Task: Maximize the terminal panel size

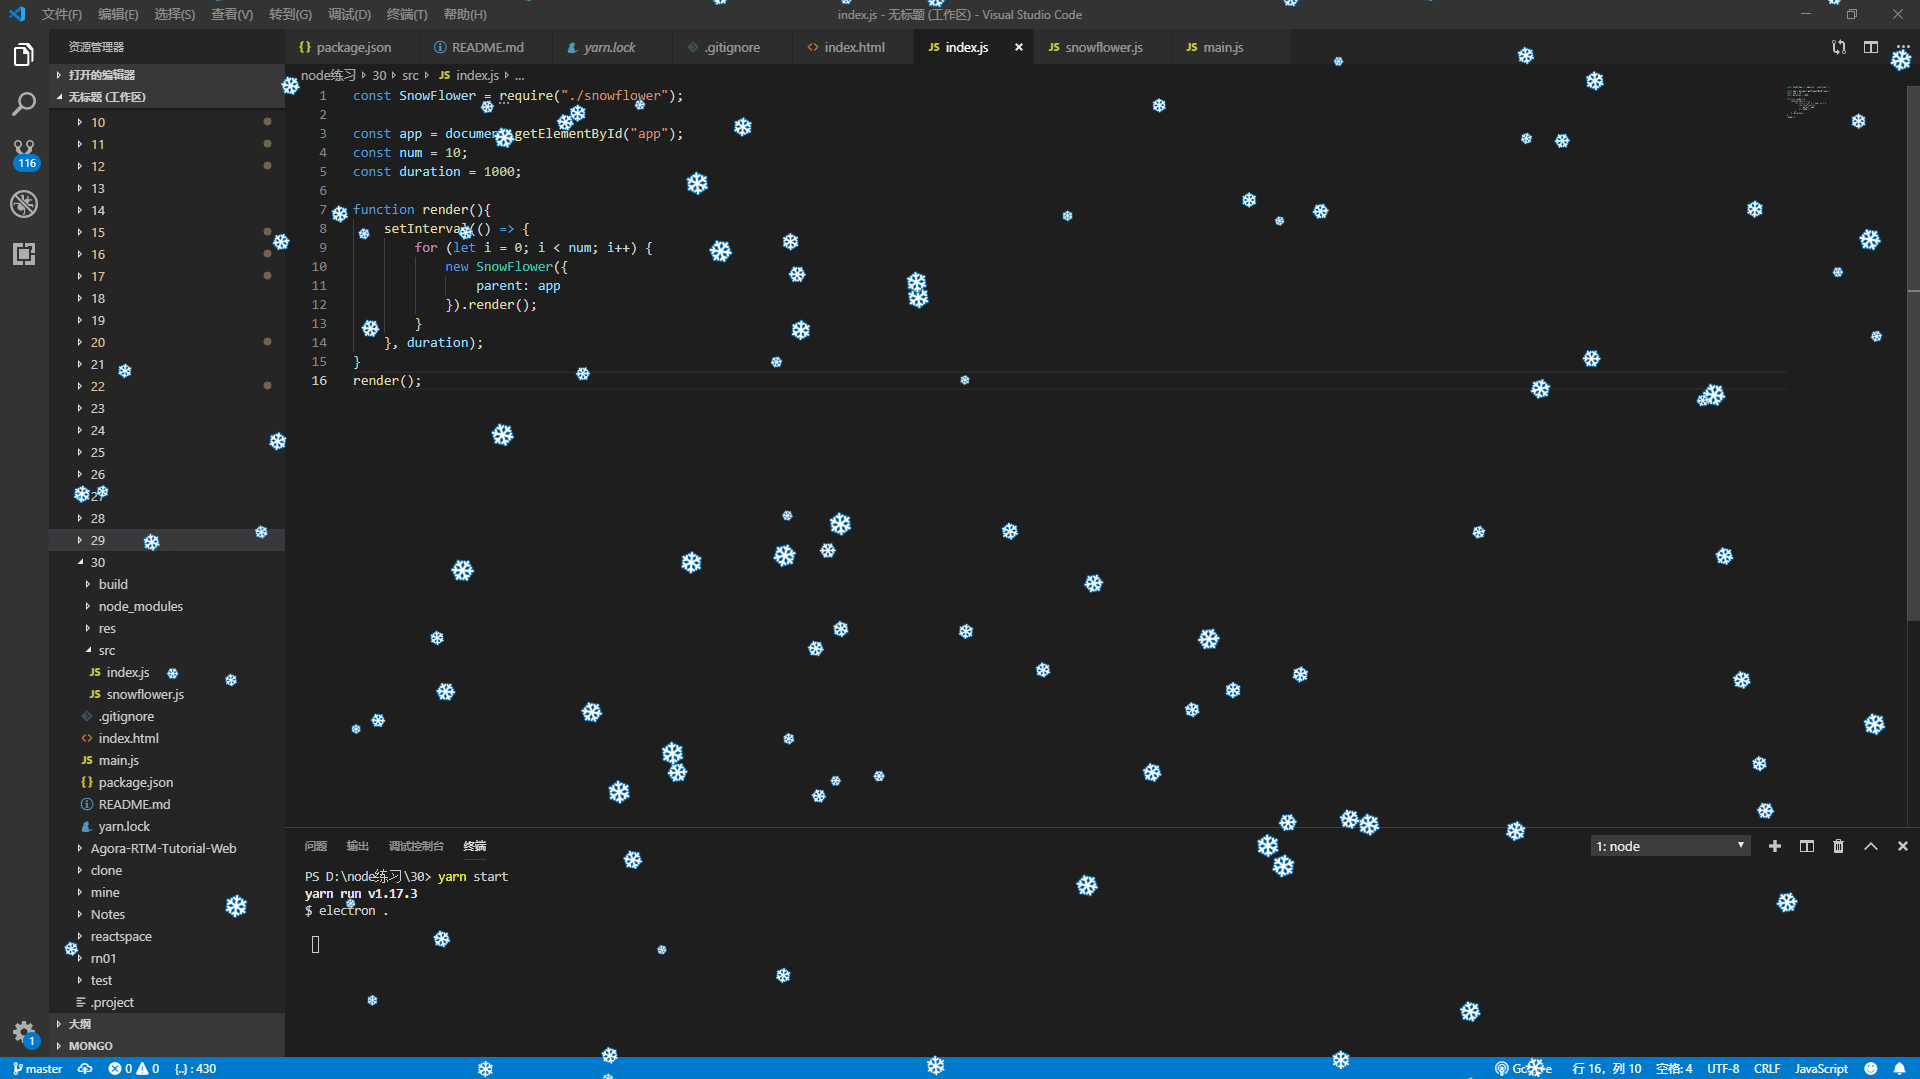Action: tap(1871, 846)
